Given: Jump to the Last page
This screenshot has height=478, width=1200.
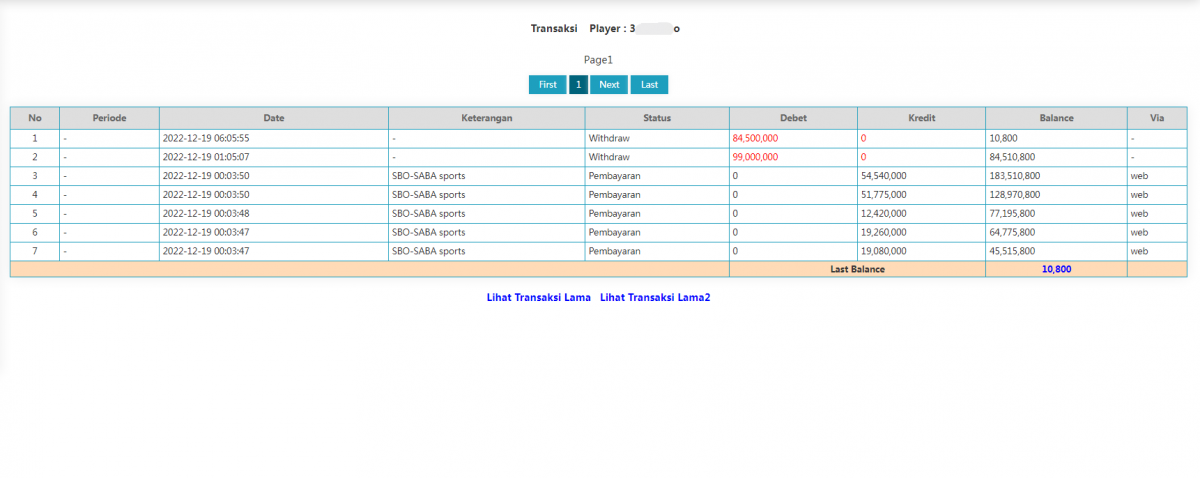Looking at the screenshot, I should [649, 85].
